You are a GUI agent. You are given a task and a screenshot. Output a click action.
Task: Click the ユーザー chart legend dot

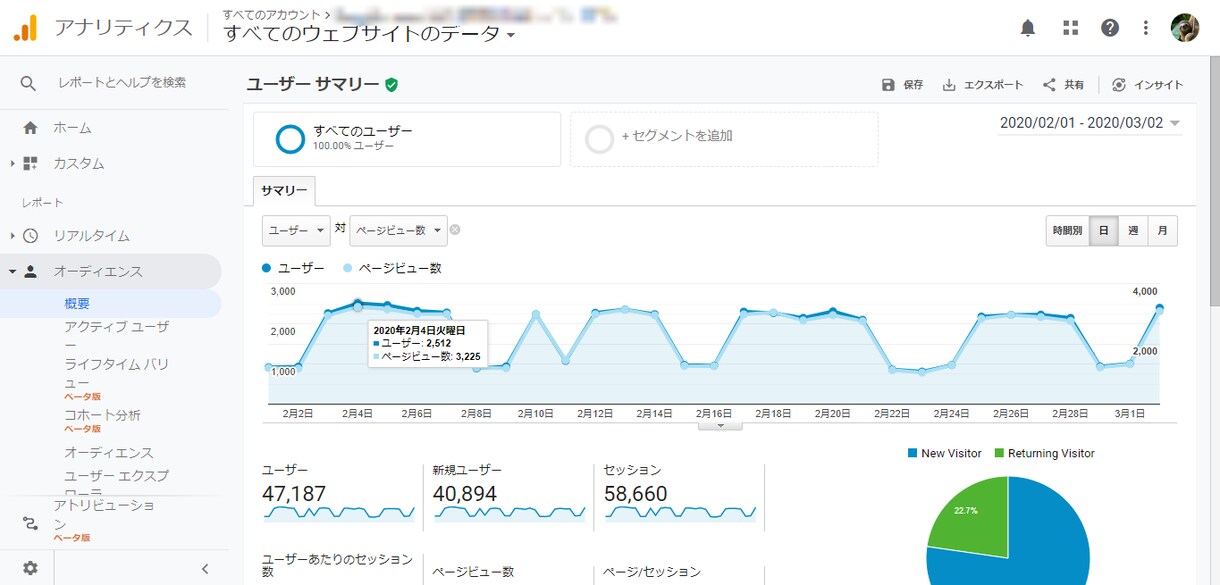pos(266,268)
